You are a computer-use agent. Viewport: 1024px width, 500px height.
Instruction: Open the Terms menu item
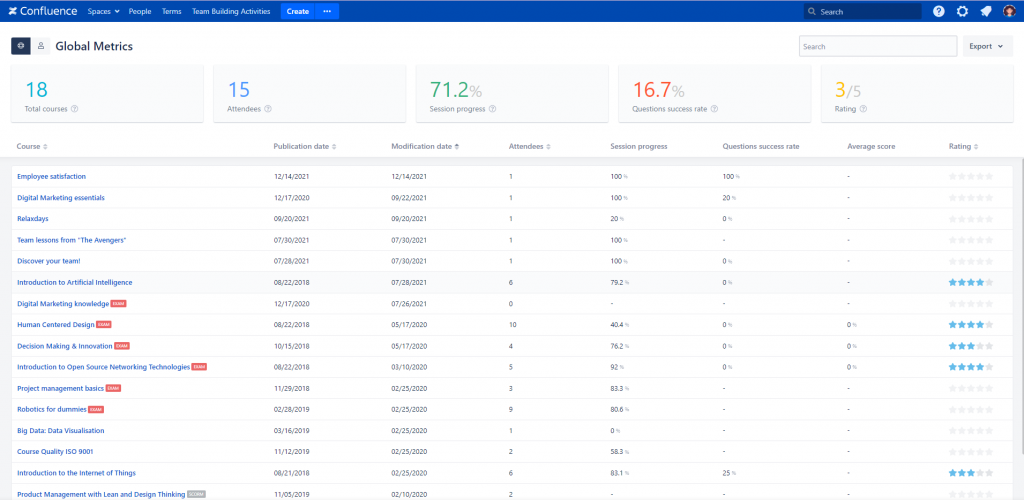click(x=171, y=11)
